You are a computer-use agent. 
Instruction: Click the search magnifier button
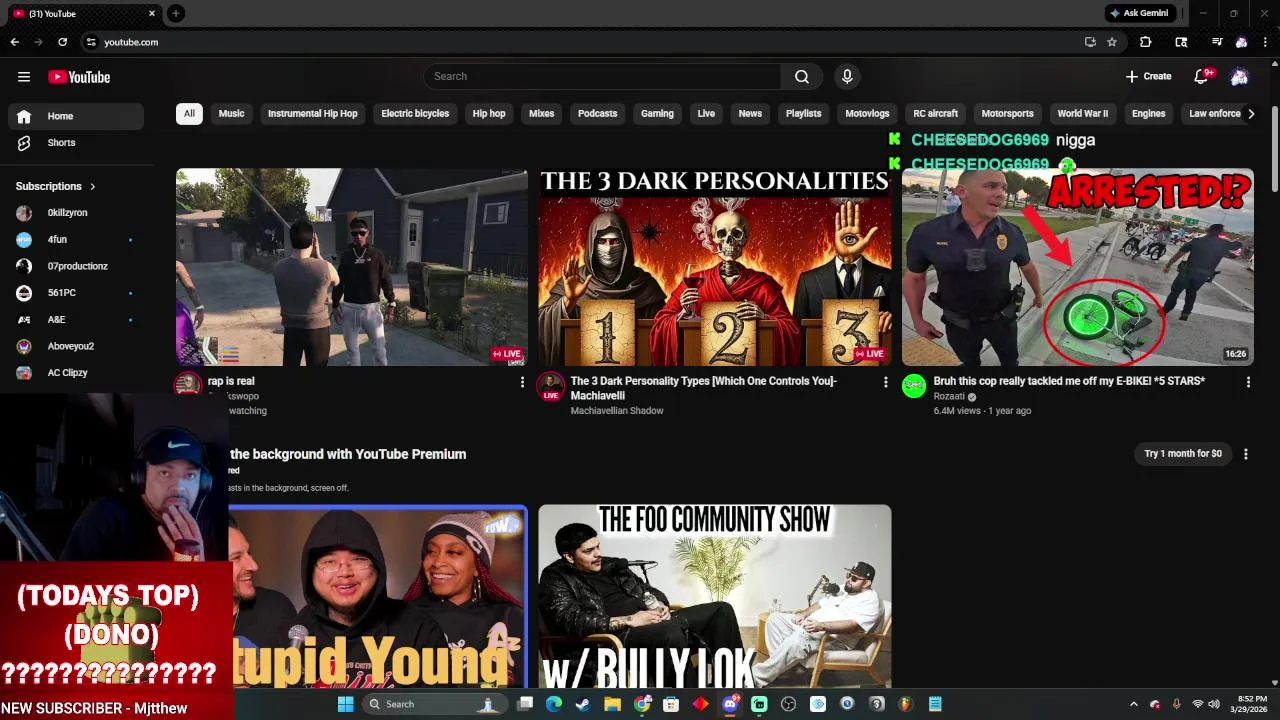click(802, 76)
